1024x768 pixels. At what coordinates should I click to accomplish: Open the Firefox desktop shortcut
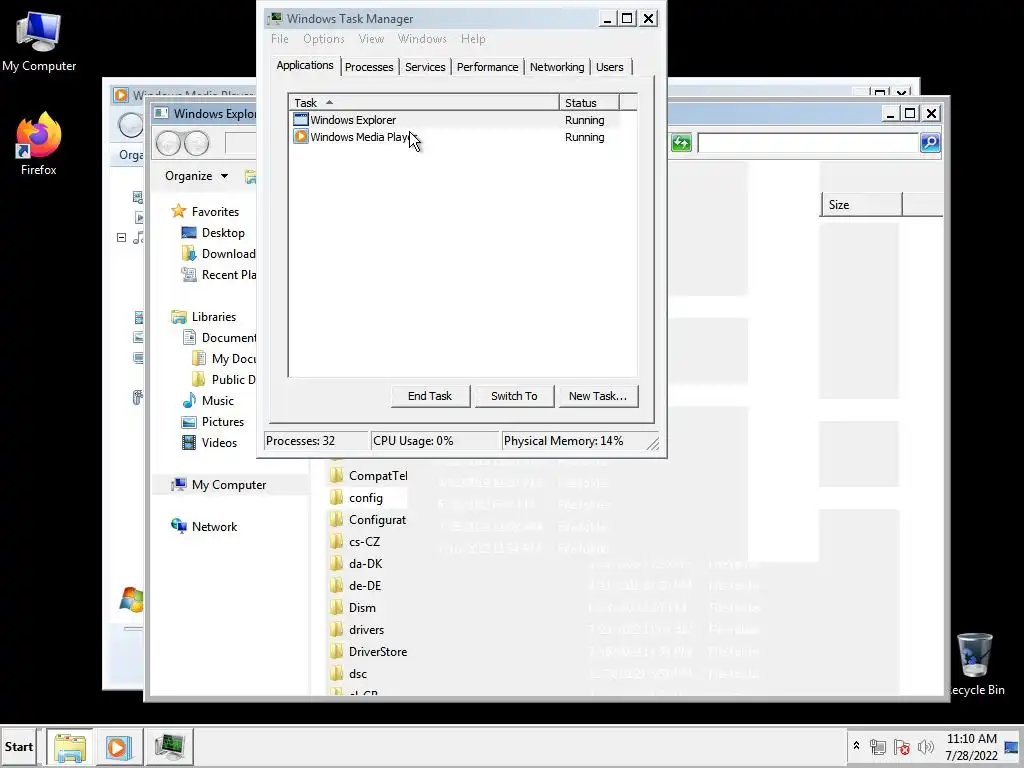point(39,143)
